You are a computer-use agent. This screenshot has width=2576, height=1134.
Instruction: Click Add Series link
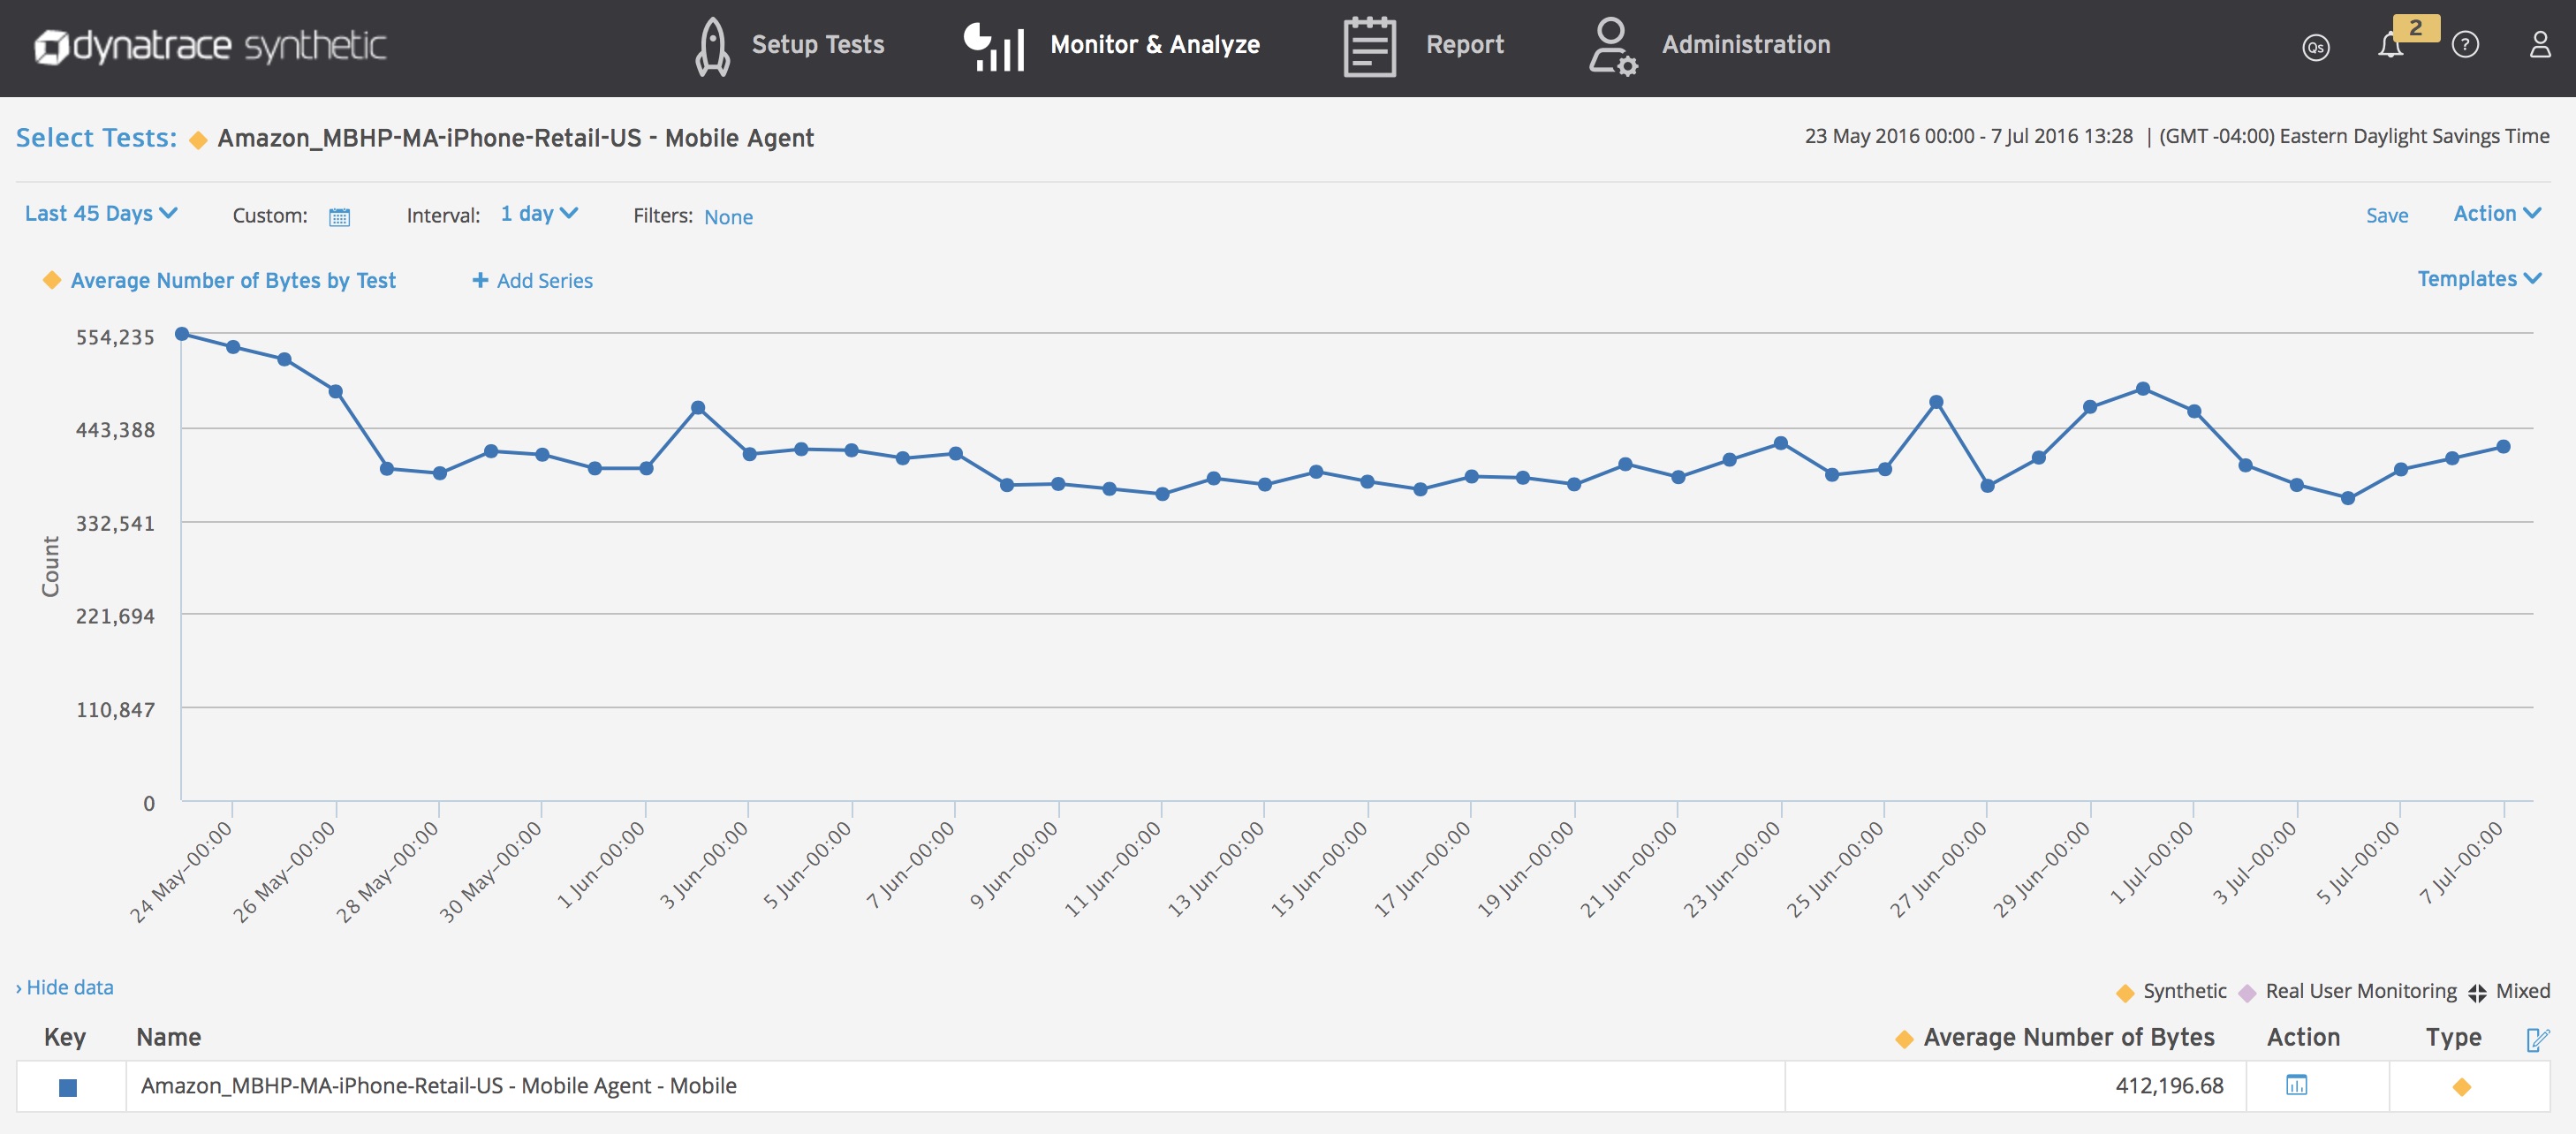click(544, 281)
